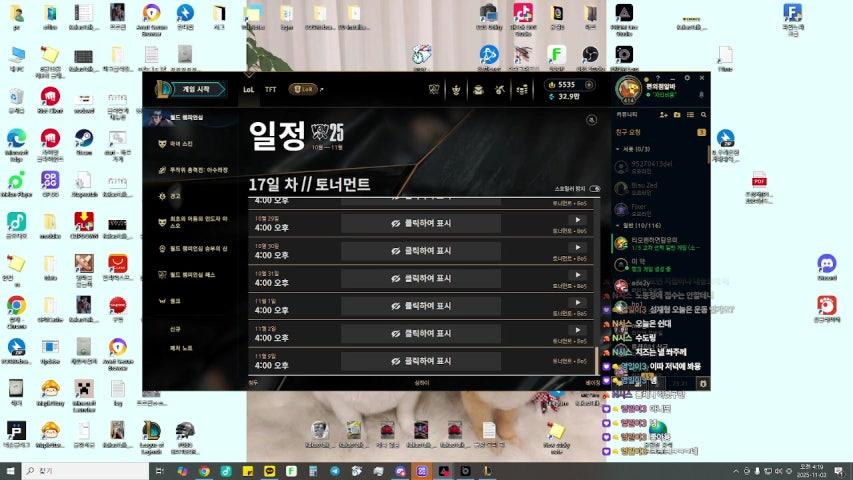The image size is (853, 480).
Task: Open the Steam desktop shortcut
Action: point(84,141)
